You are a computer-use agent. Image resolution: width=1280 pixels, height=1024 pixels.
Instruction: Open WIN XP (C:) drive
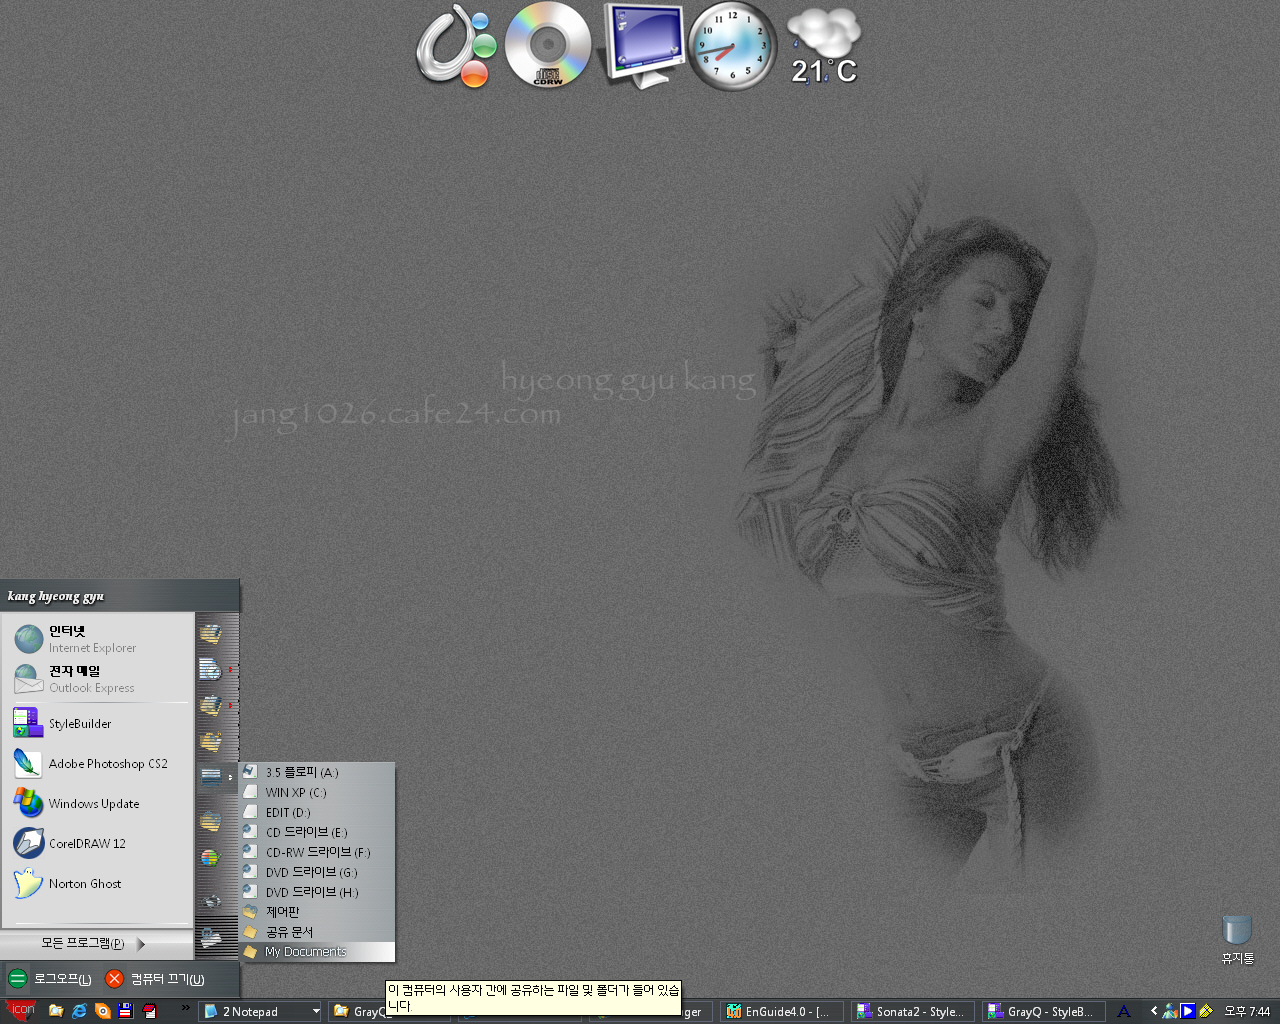pyautogui.click(x=318, y=792)
